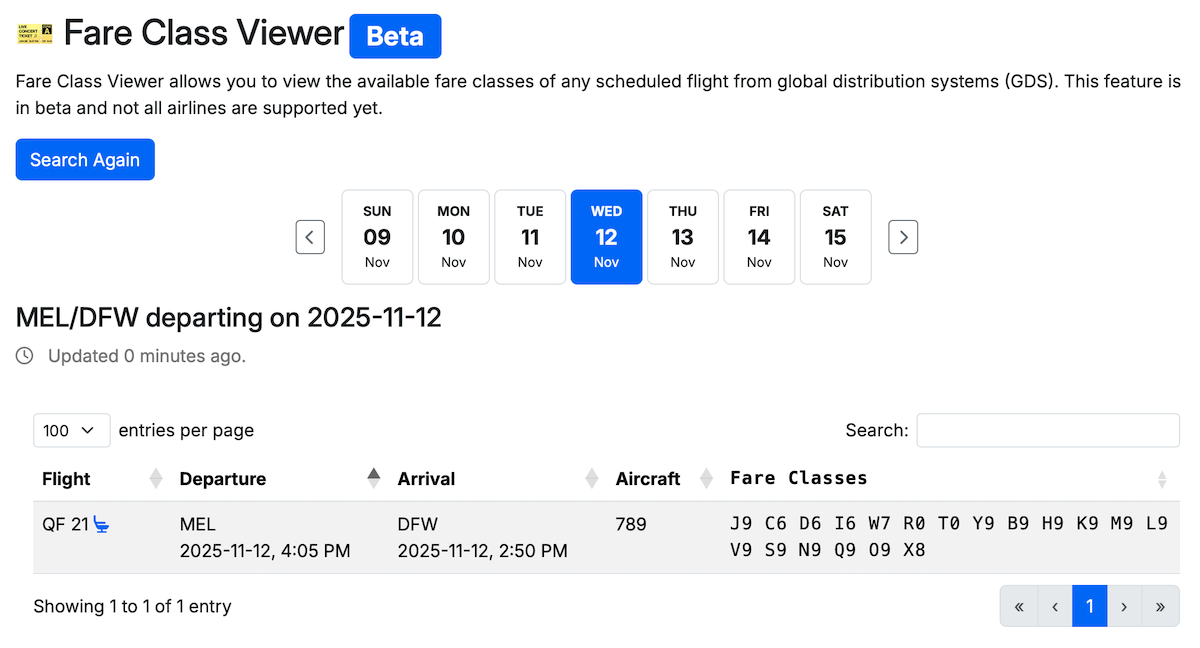Select the highlighted WED 12 Nov date

(x=606, y=237)
